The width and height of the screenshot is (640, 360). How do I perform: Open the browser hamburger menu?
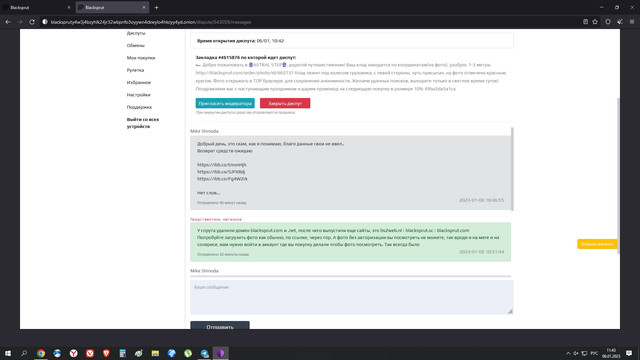(x=632, y=22)
